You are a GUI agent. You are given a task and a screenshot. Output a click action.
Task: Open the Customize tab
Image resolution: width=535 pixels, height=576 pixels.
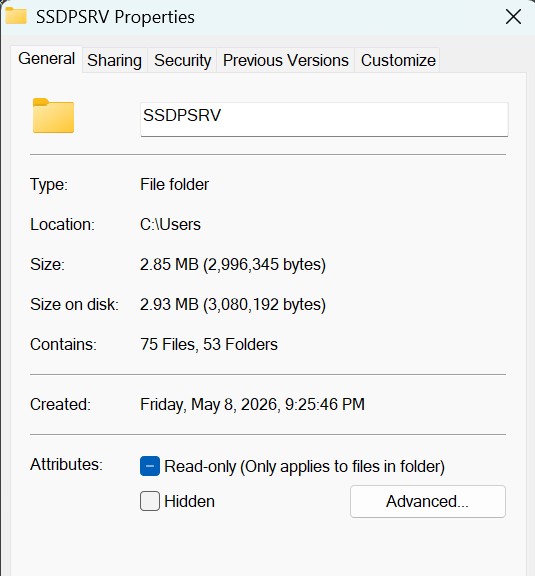[x=398, y=60]
